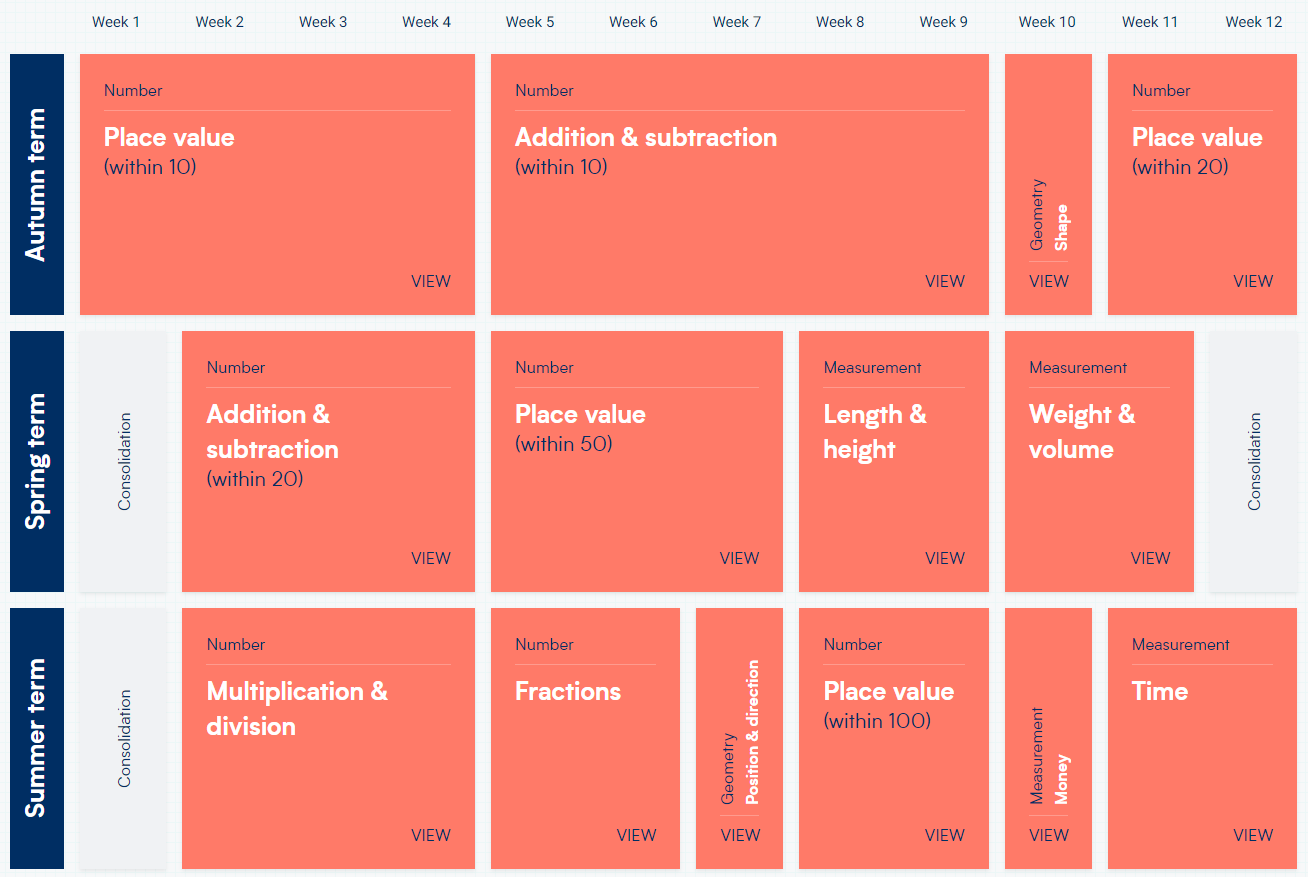
Task: Select the Spring term label
Action: tap(37, 461)
